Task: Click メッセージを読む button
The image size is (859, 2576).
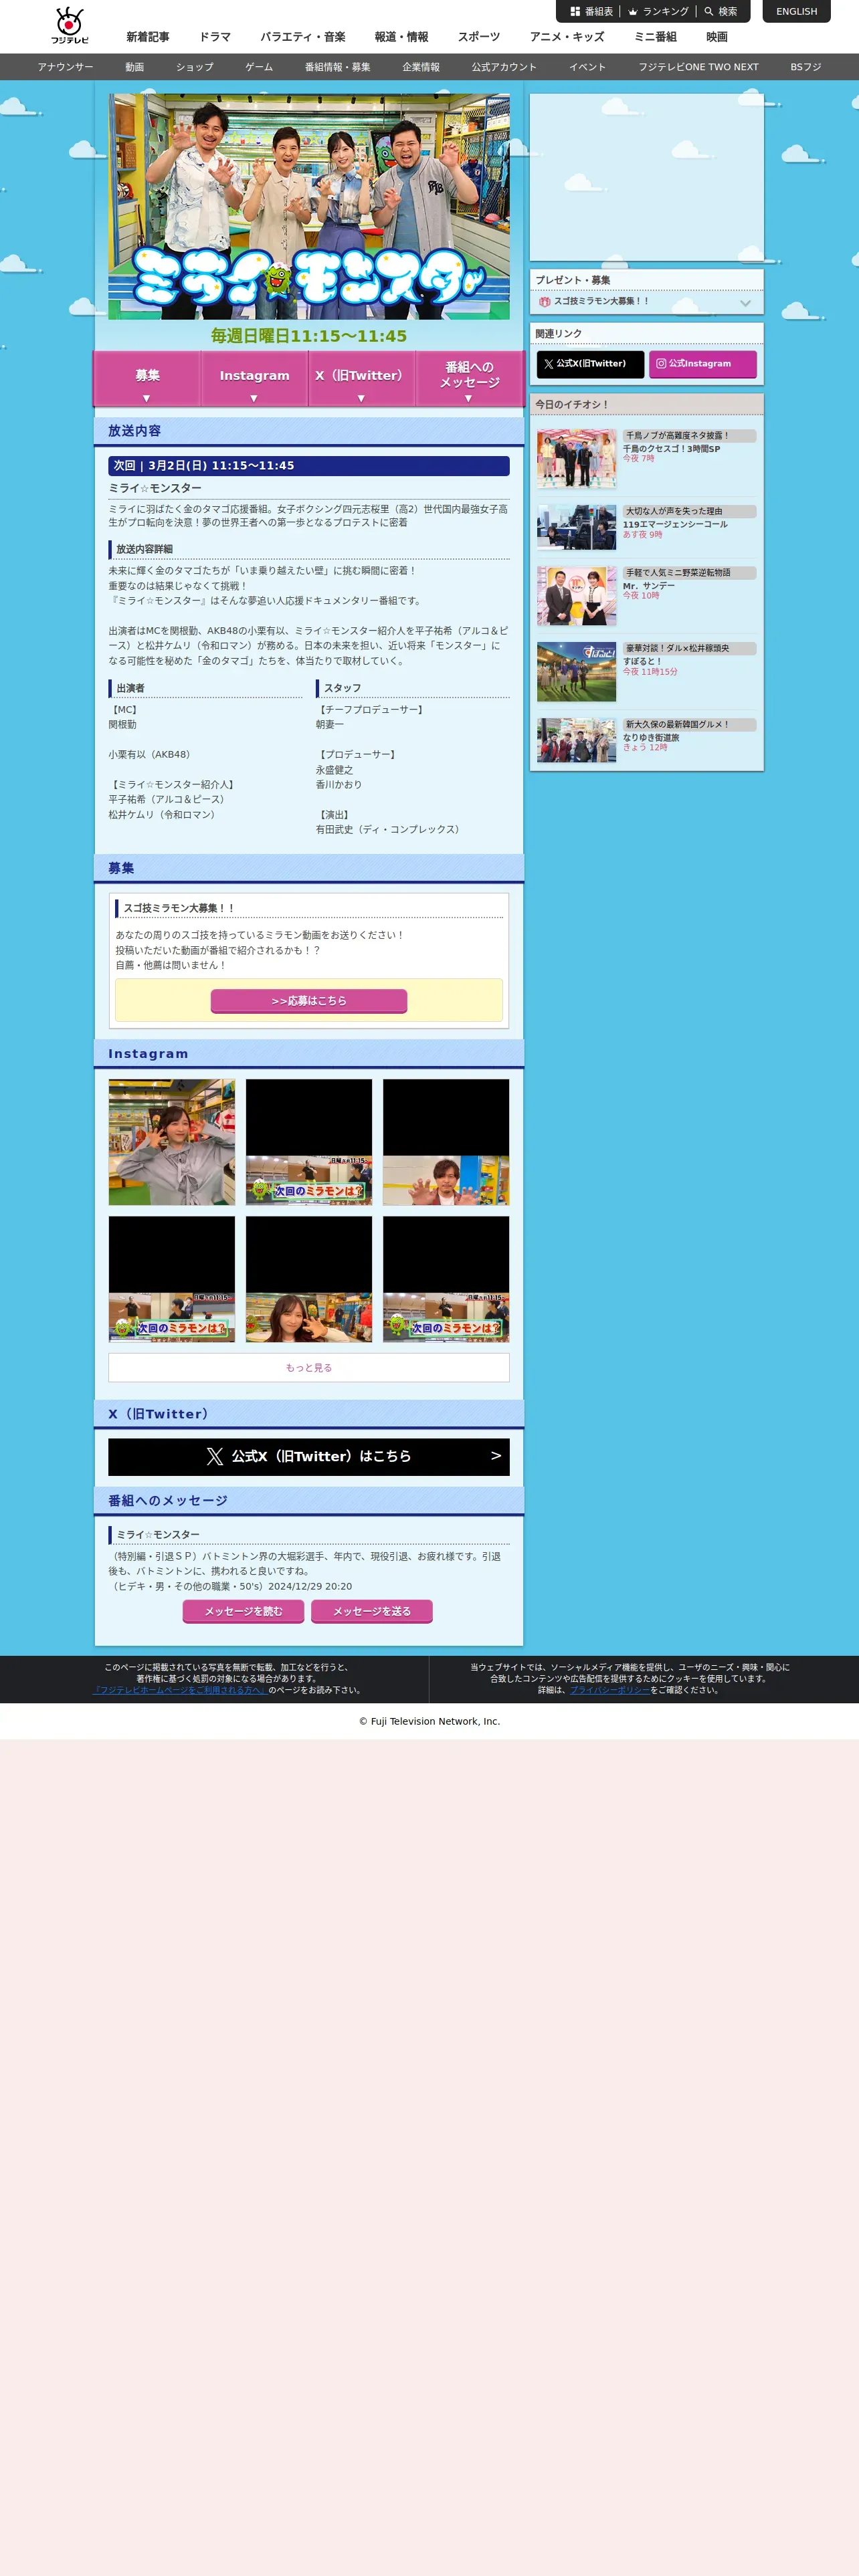Action: (243, 1611)
